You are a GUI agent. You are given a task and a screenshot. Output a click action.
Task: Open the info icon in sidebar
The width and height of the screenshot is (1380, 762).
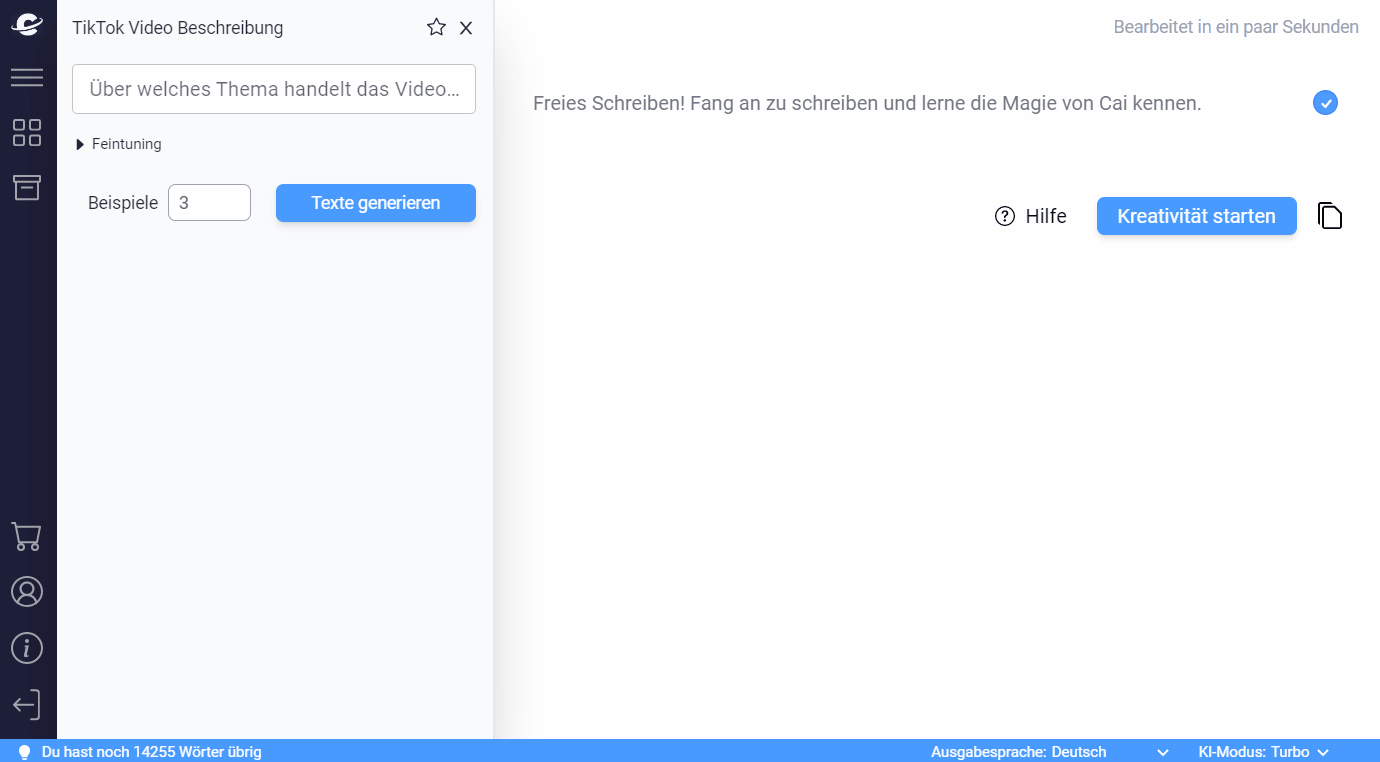point(27,648)
